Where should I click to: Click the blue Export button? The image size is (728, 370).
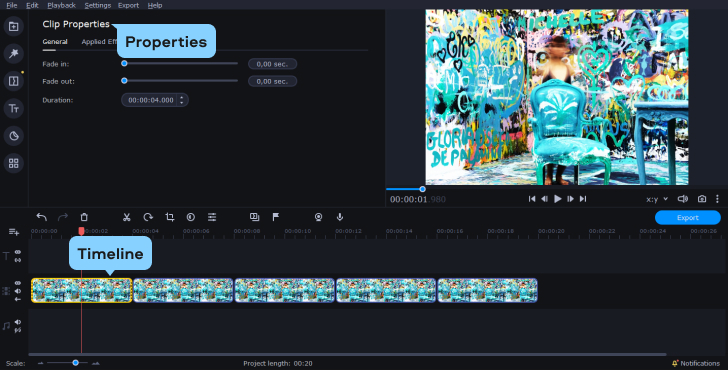click(x=688, y=217)
